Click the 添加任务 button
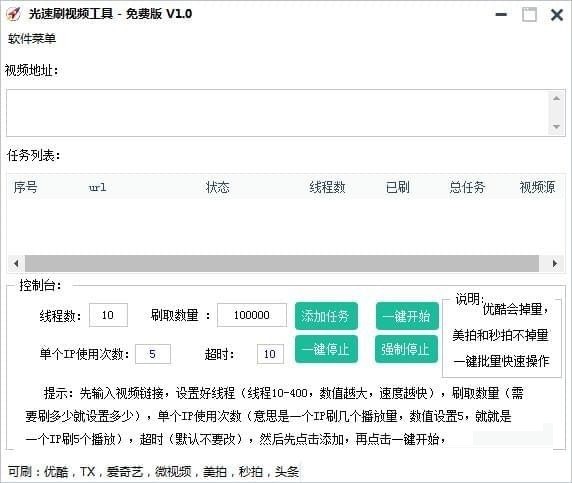572x483 pixels. coord(326,316)
